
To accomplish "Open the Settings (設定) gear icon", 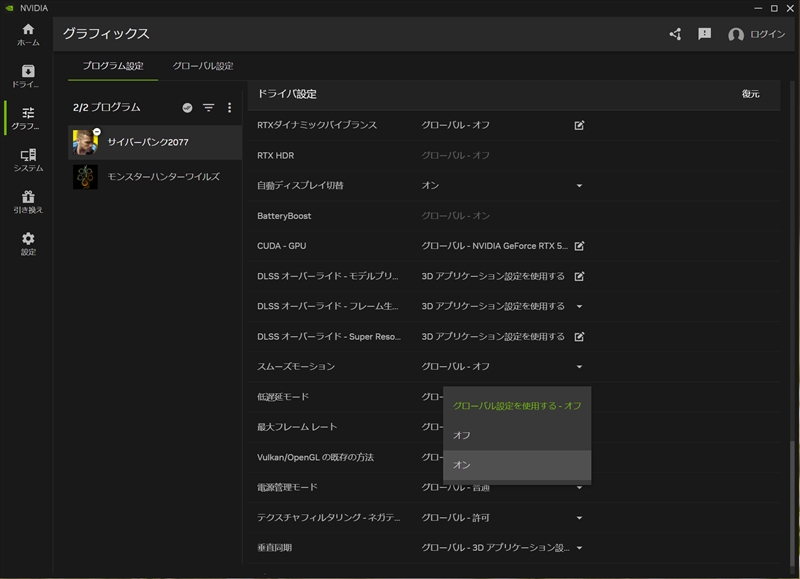I will [x=28, y=239].
